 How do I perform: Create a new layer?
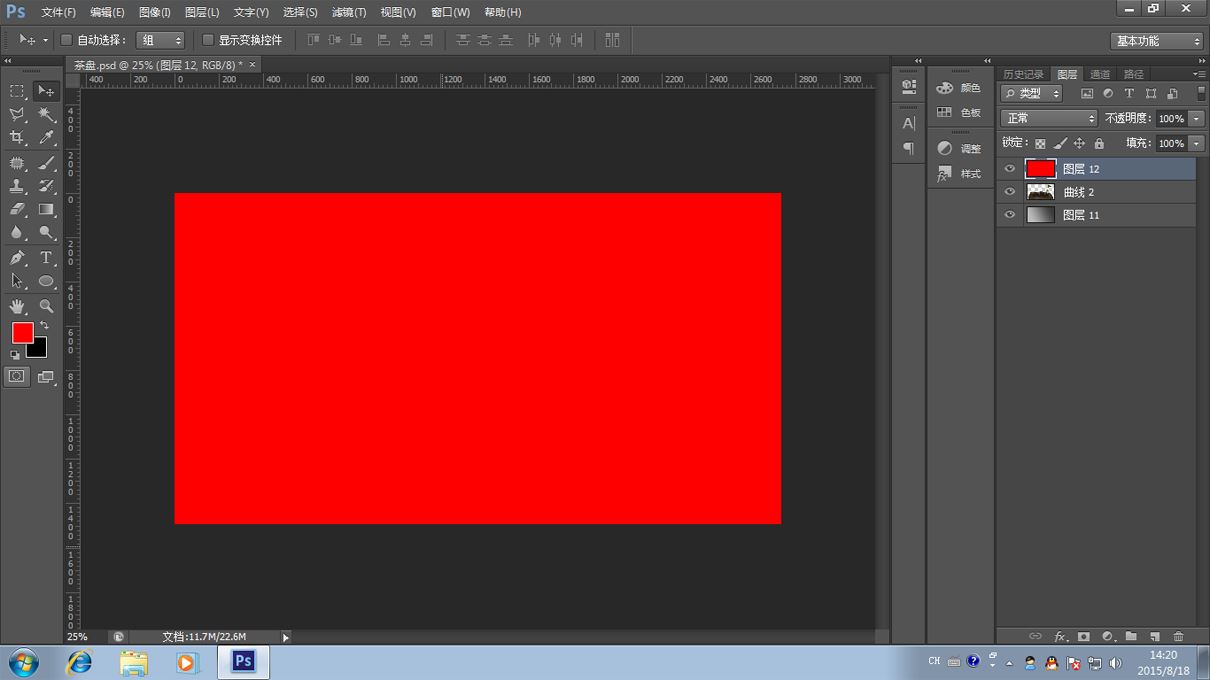[x=1155, y=637]
